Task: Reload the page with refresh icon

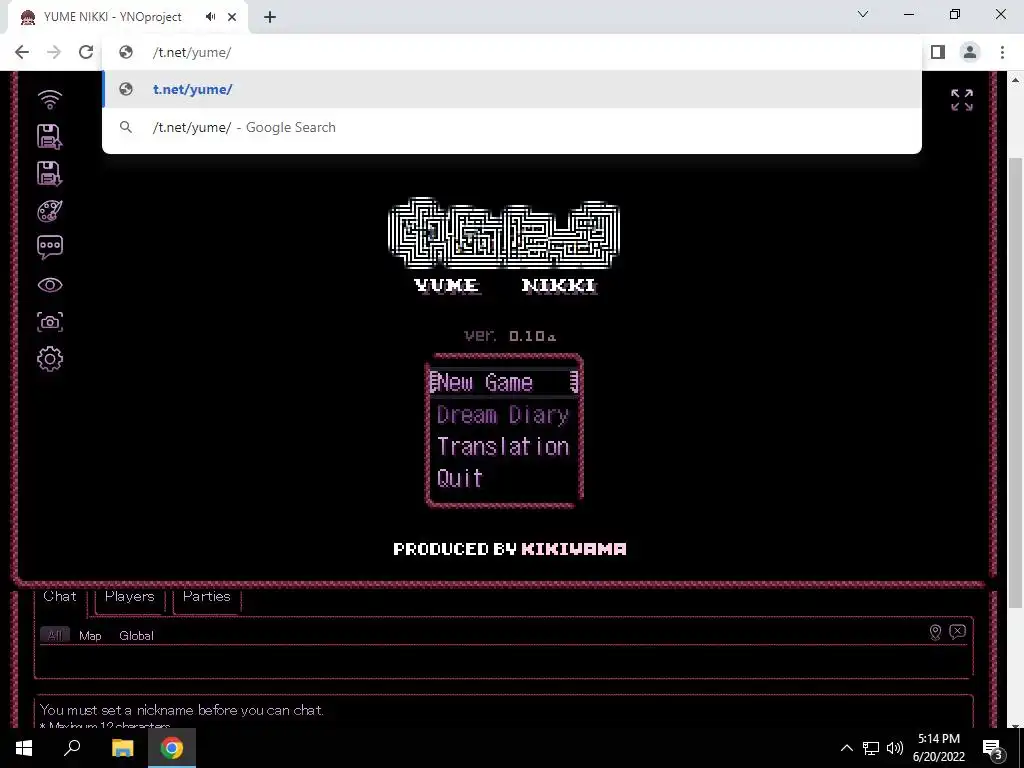Action: point(86,52)
